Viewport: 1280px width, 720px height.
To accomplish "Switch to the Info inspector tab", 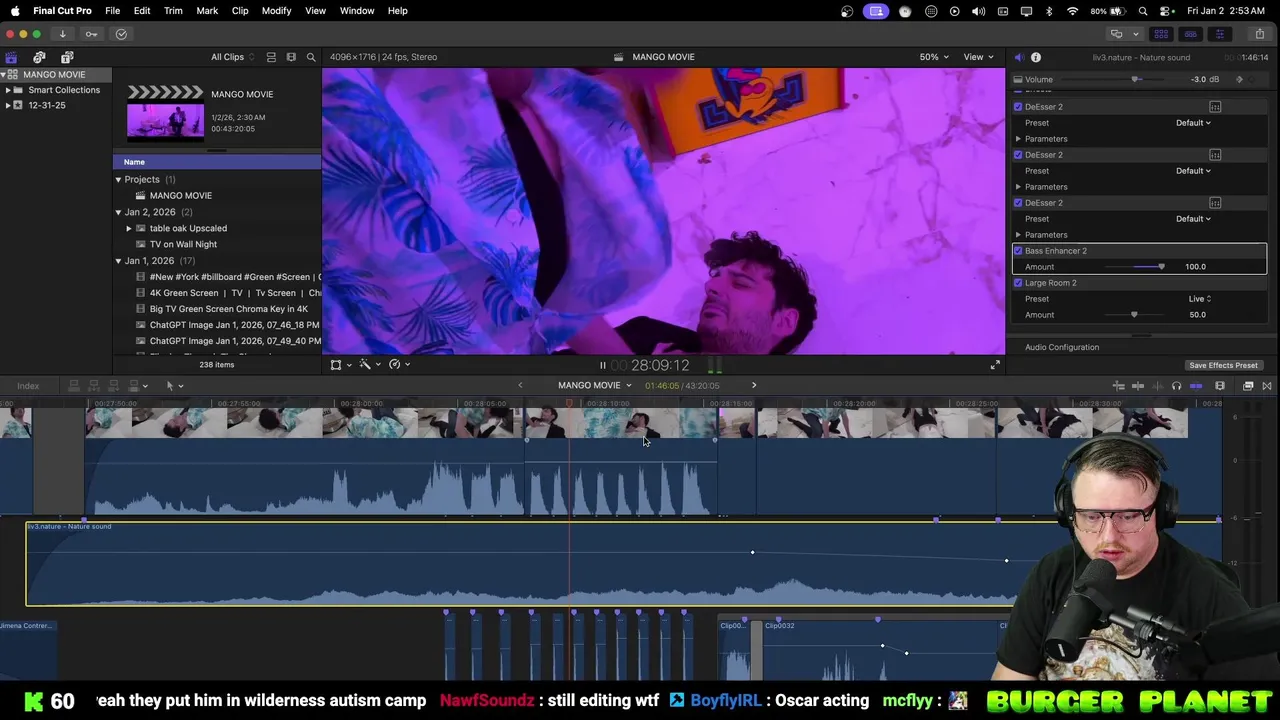I will click(x=1036, y=57).
